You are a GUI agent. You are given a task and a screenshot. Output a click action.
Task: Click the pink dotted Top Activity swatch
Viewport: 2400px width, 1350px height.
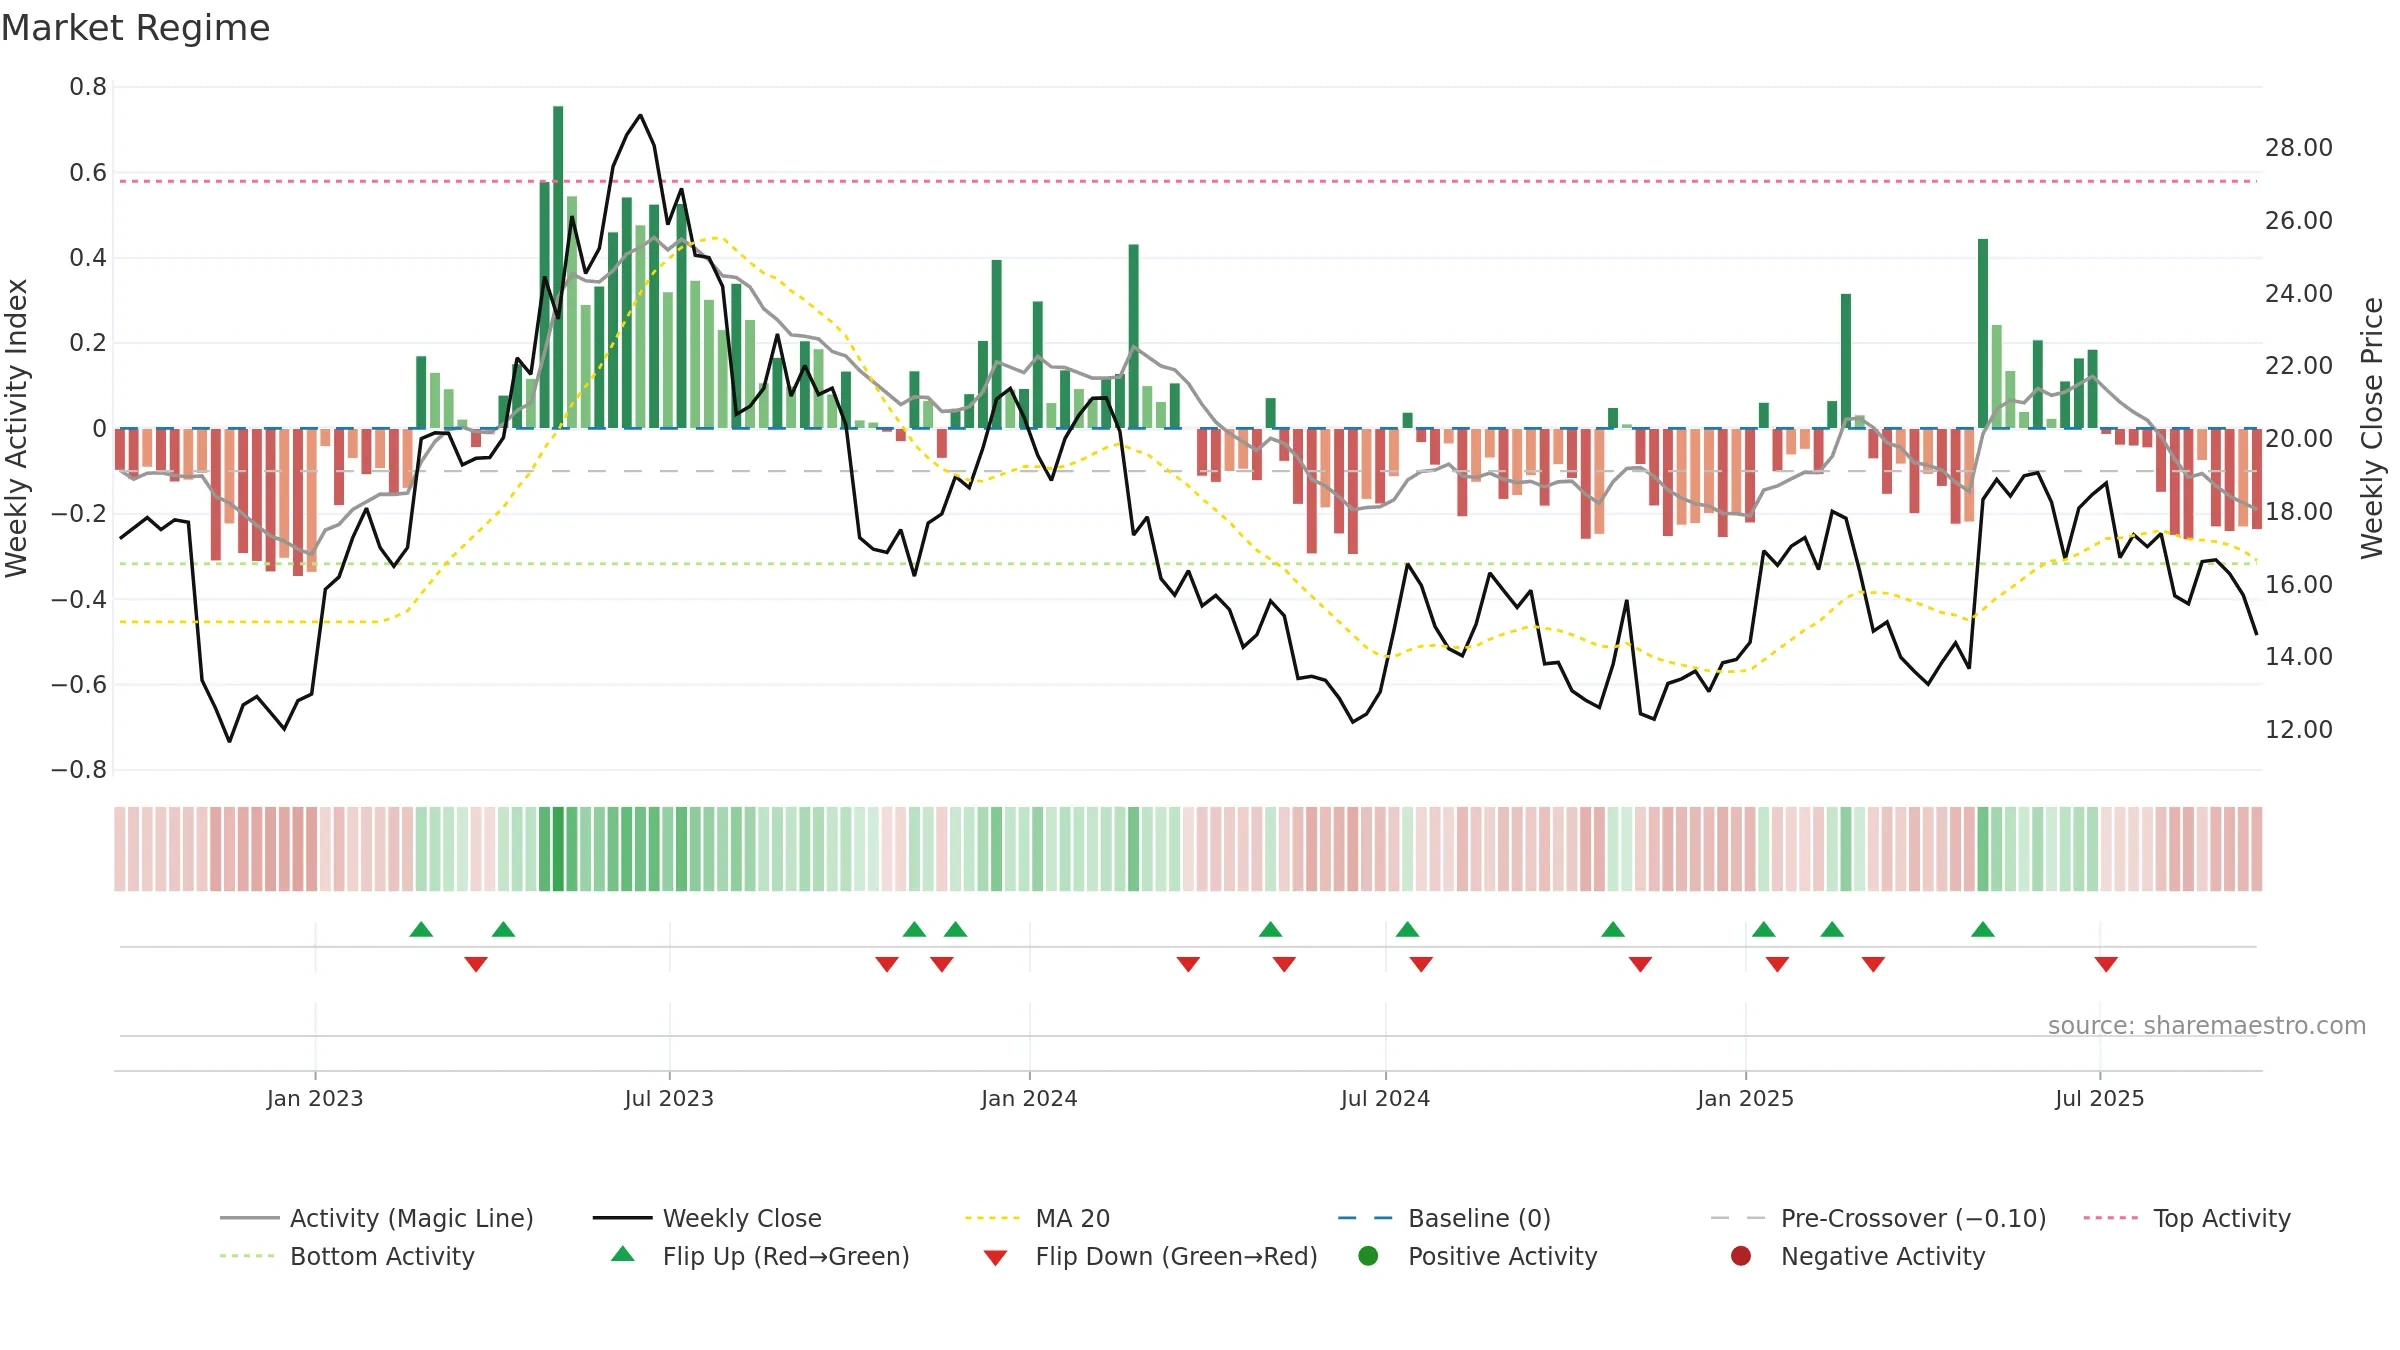pyautogui.click(x=2111, y=1218)
